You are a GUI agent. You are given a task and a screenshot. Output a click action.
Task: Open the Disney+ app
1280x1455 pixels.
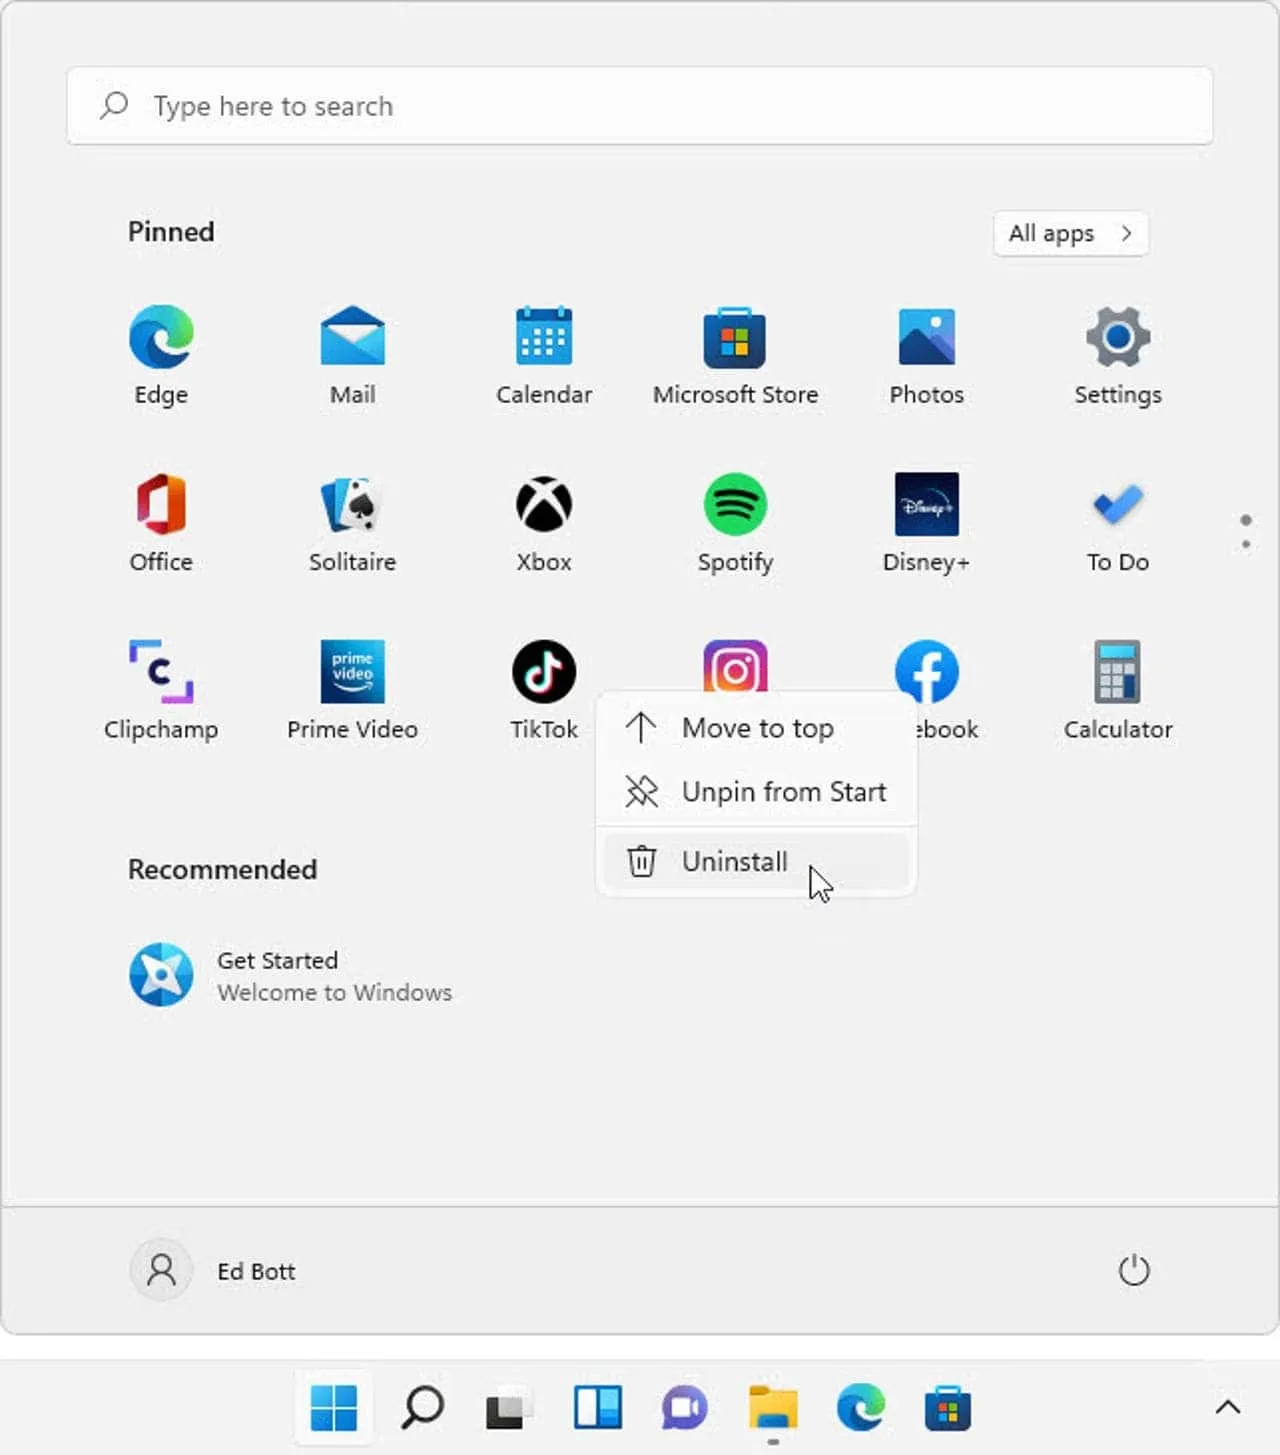tap(926, 520)
